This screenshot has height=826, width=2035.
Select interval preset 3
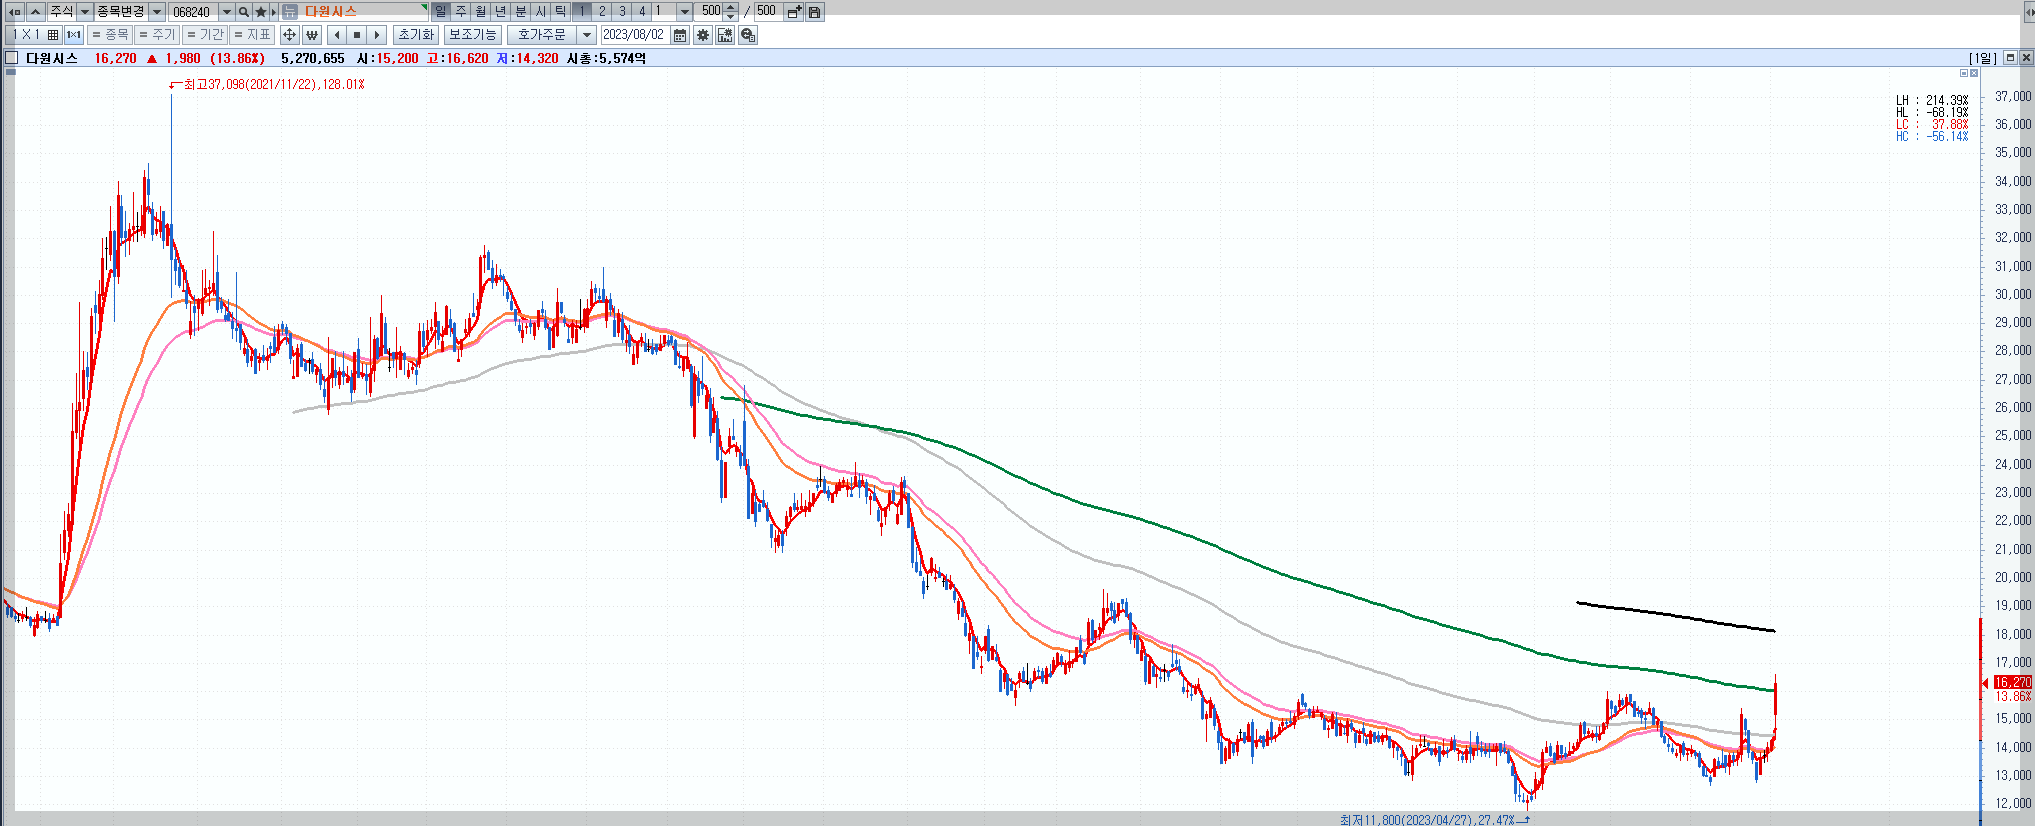[x=622, y=11]
